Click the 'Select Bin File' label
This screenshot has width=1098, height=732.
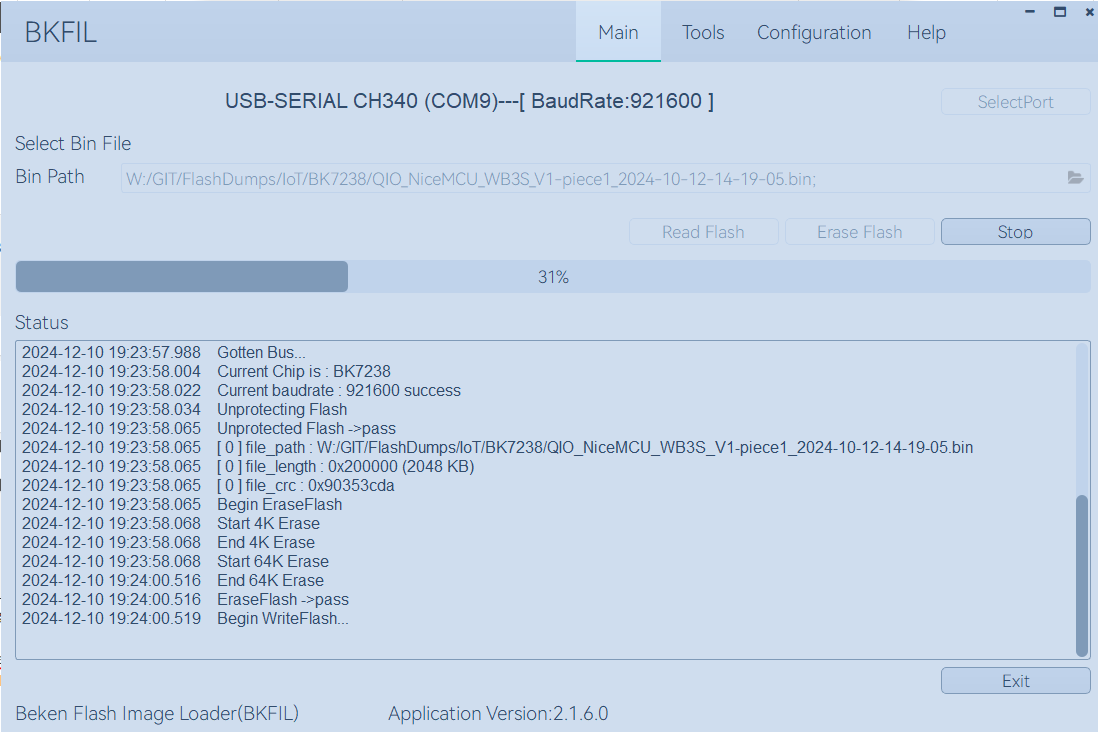tap(73, 144)
